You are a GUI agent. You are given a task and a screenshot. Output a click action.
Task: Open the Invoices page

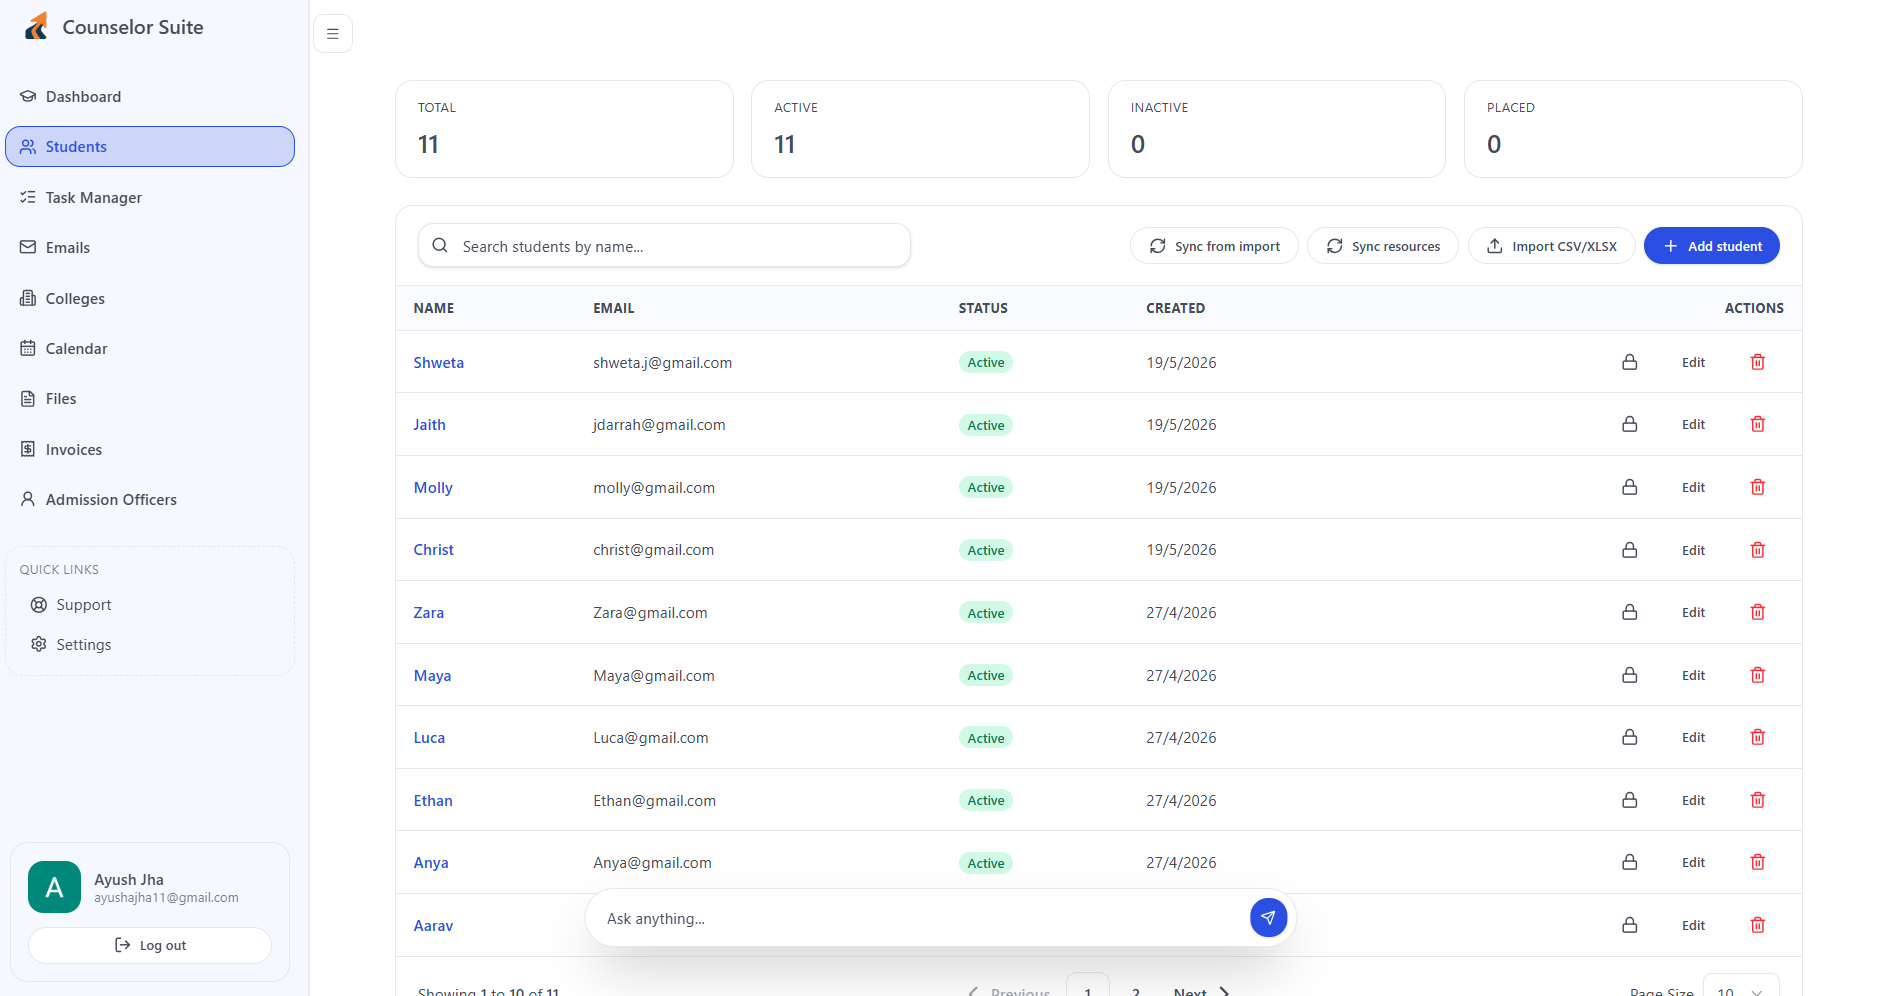[x=150, y=449]
